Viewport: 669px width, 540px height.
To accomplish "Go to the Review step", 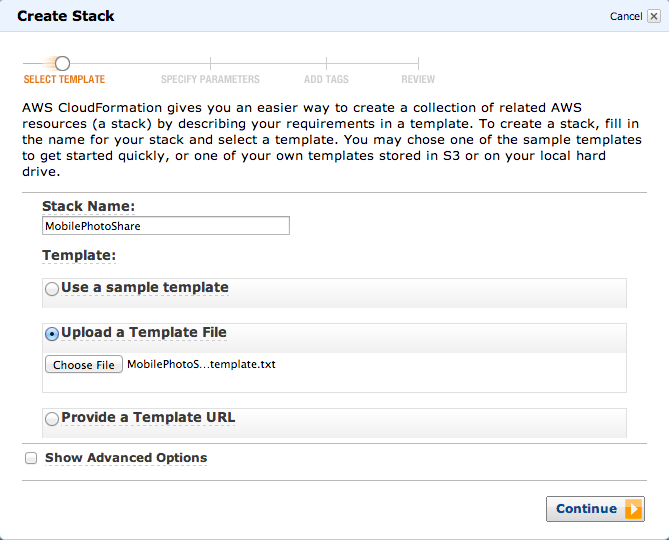I will [418, 79].
